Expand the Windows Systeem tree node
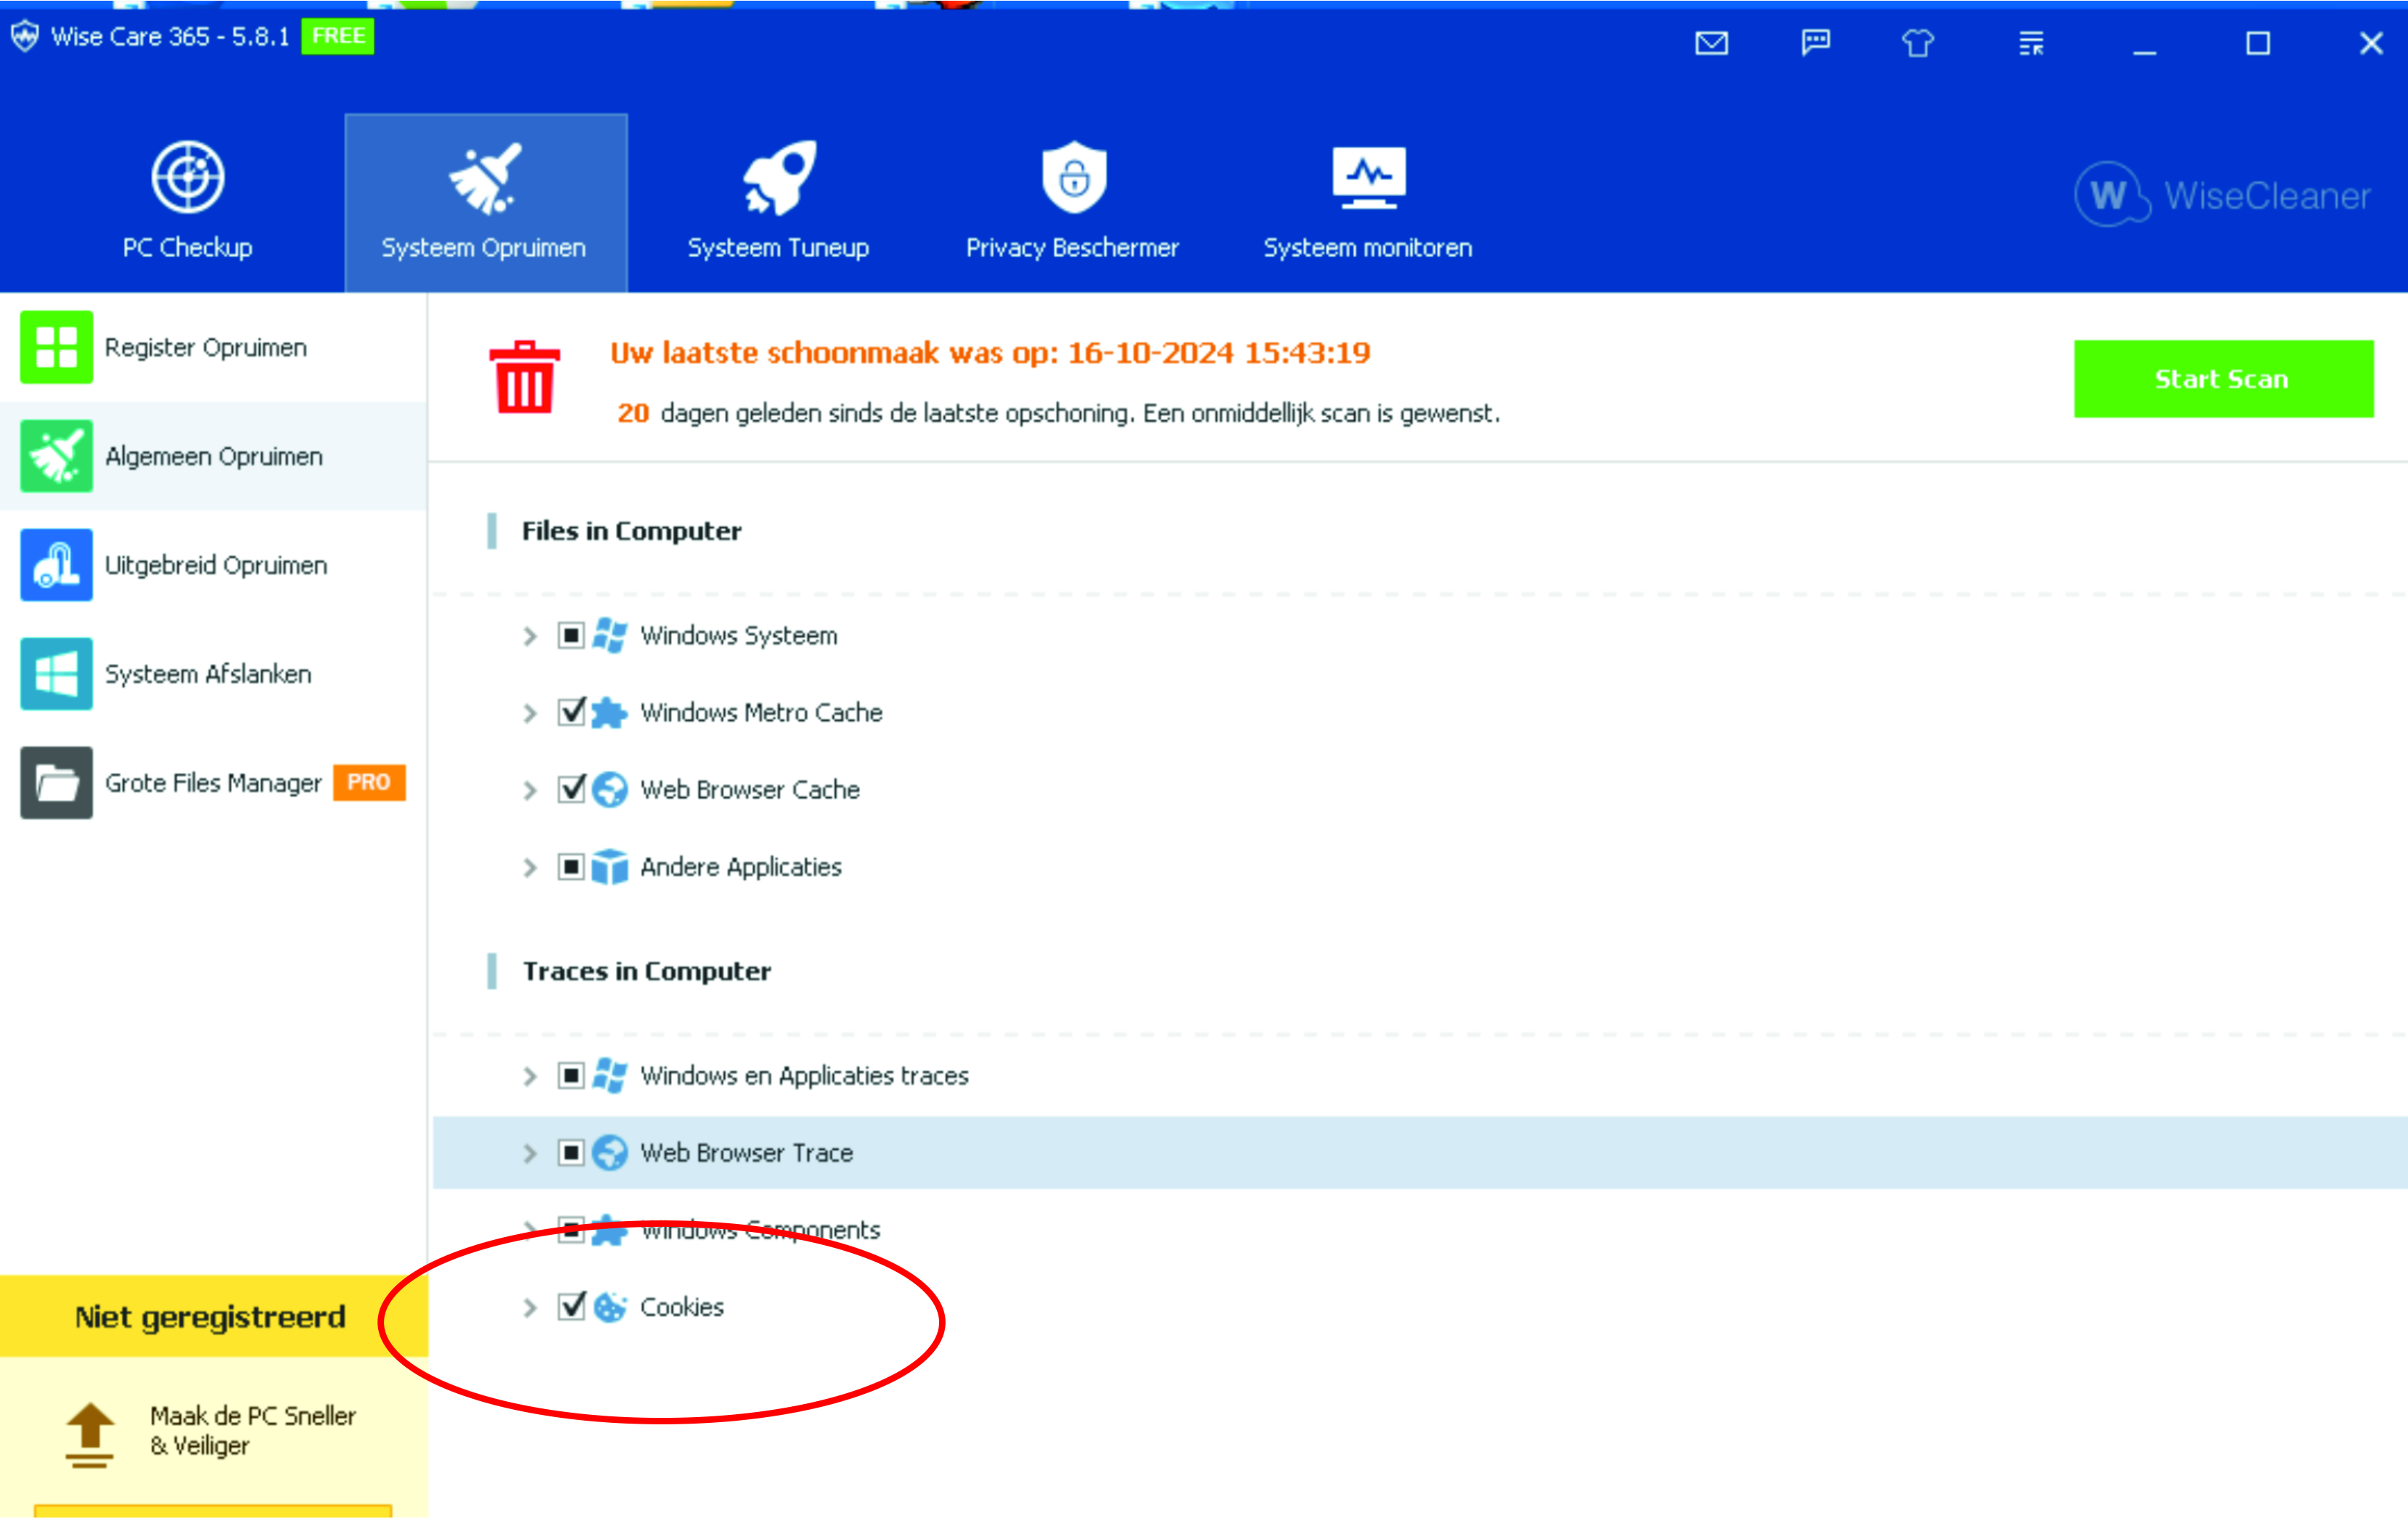 tap(530, 636)
